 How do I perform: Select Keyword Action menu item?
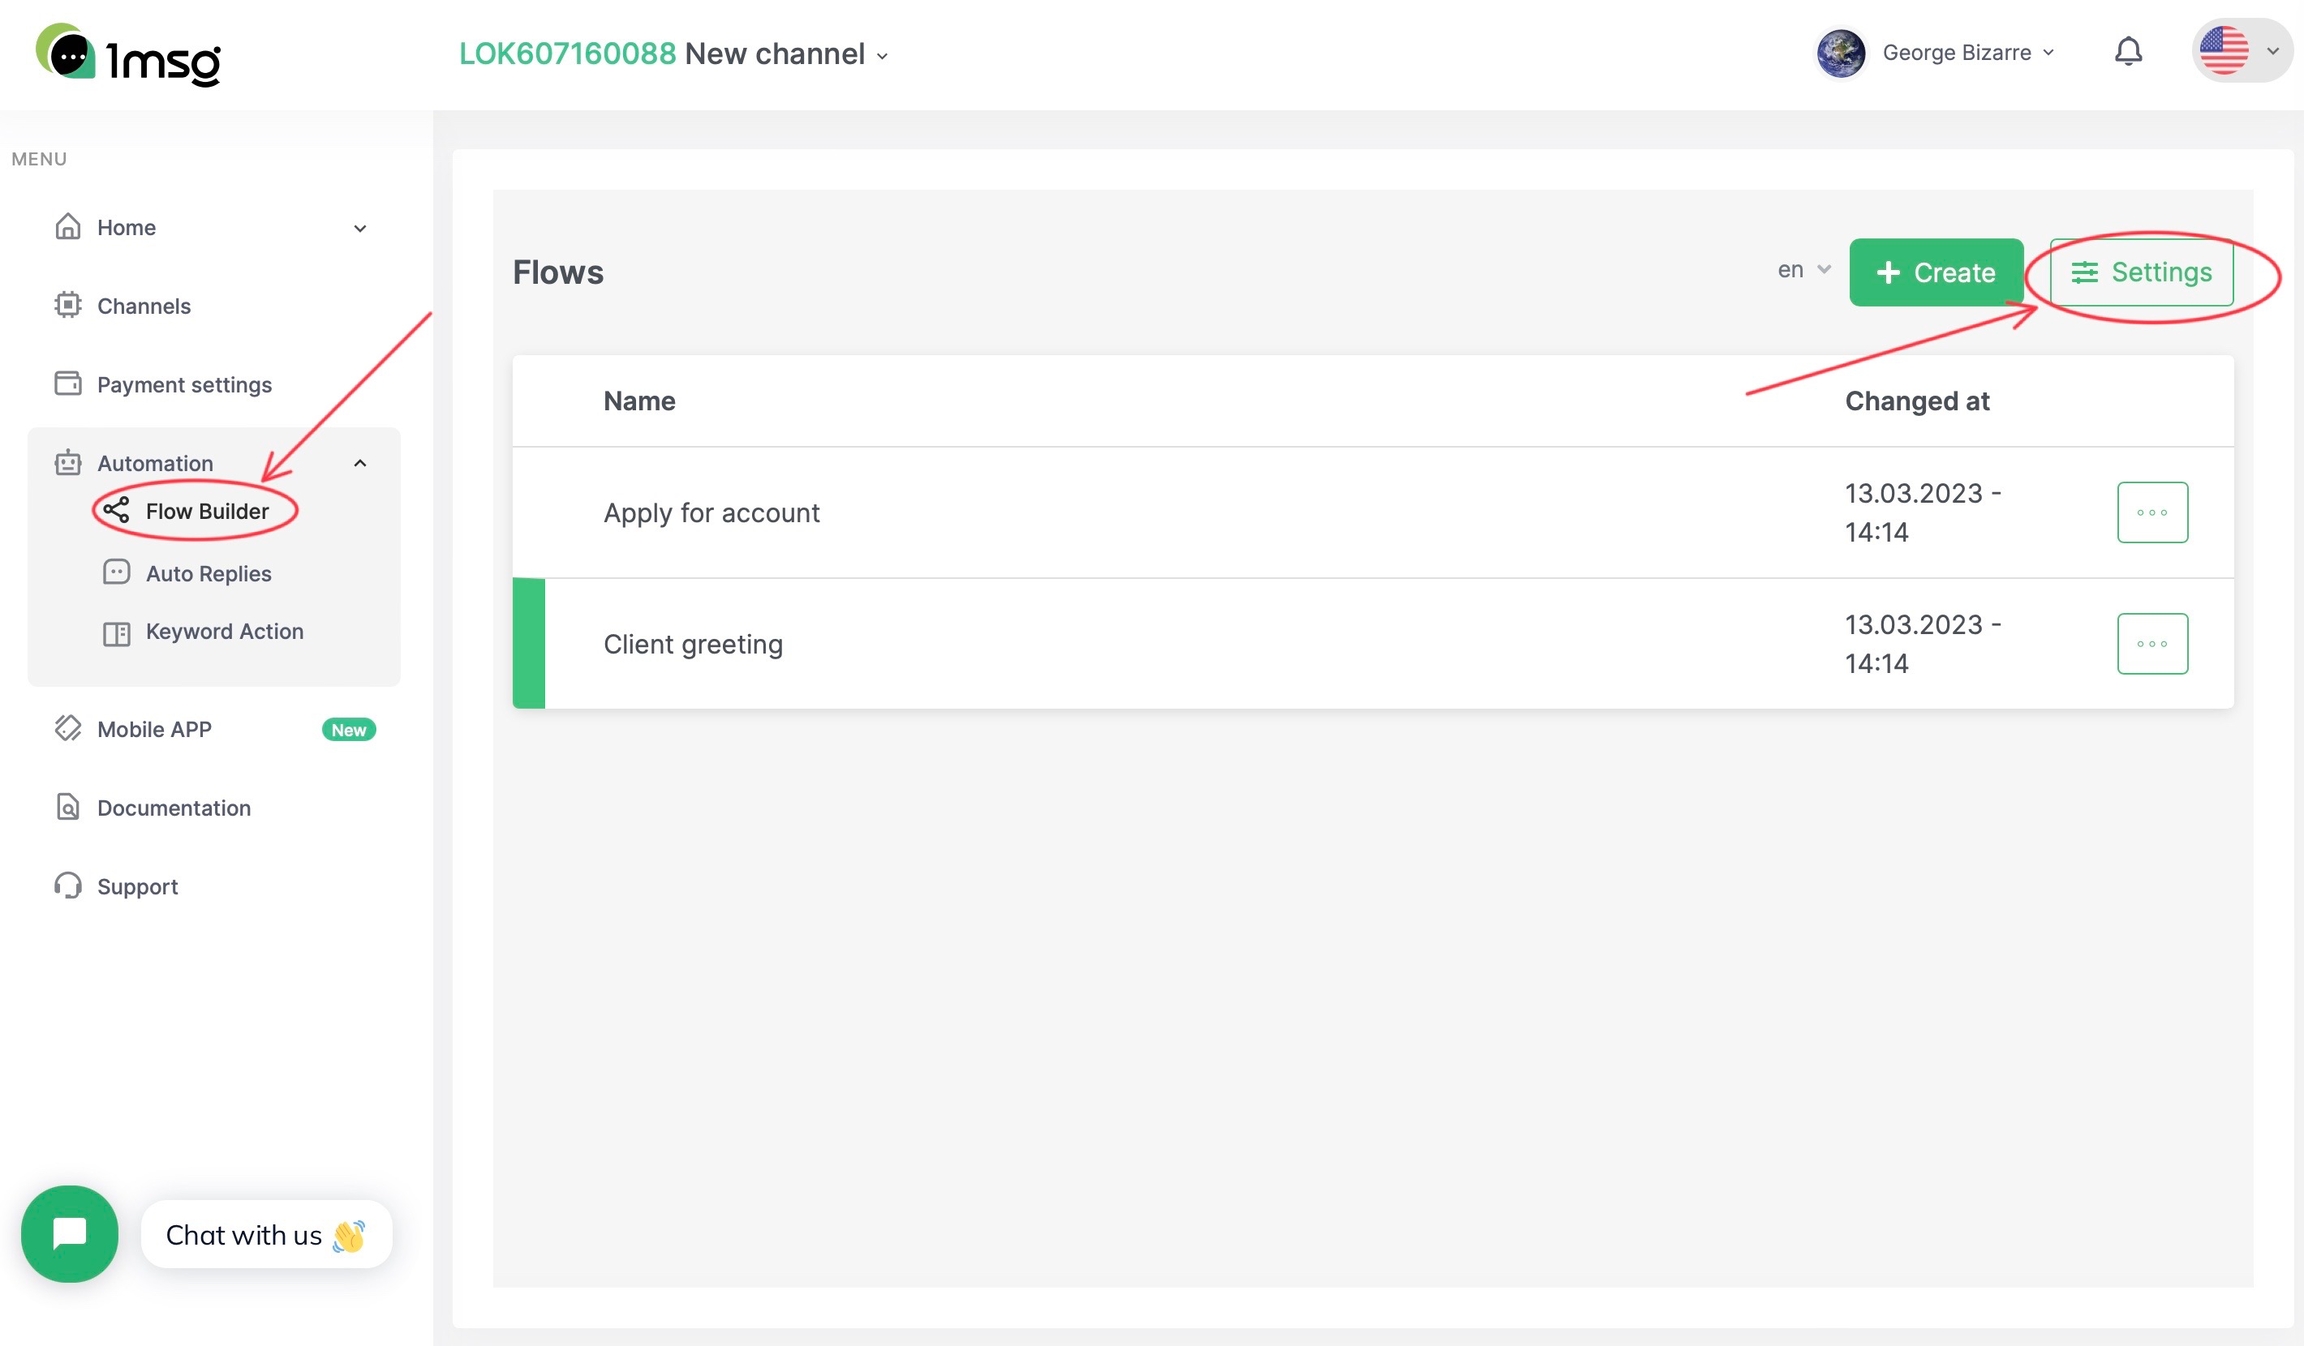[224, 632]
